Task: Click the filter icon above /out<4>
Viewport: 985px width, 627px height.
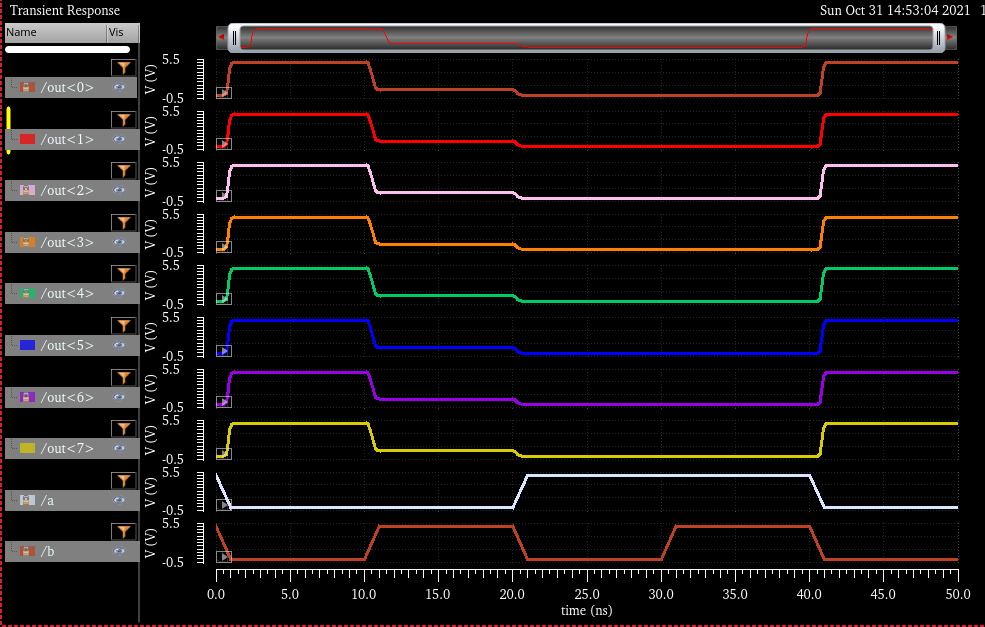Action: tap(124, 273)
